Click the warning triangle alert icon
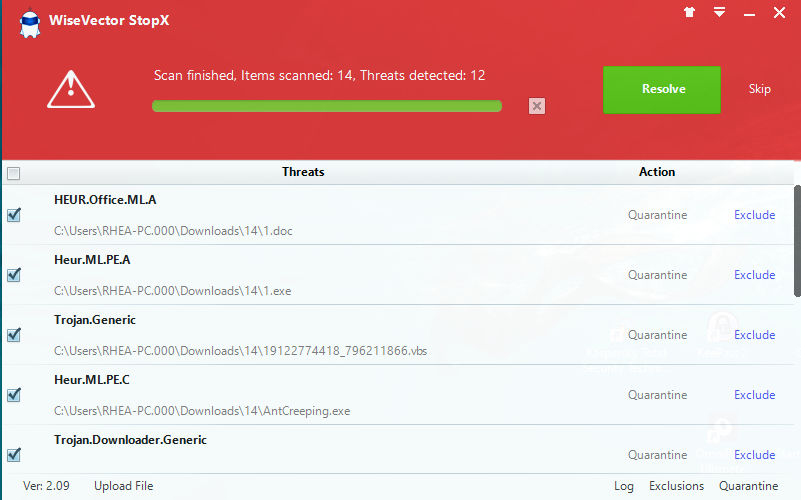Screen dimensions: 801x500 click(71, 89)
